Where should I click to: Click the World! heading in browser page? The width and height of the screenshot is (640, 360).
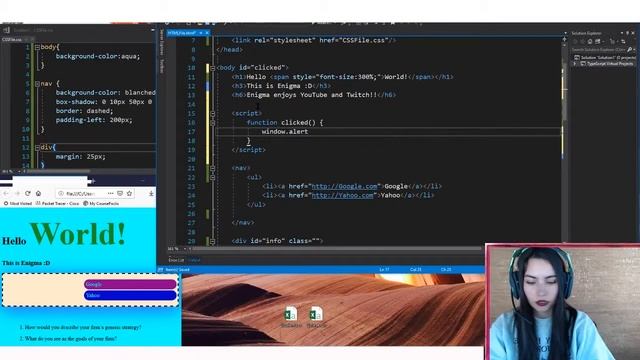[x=78, y=234]
